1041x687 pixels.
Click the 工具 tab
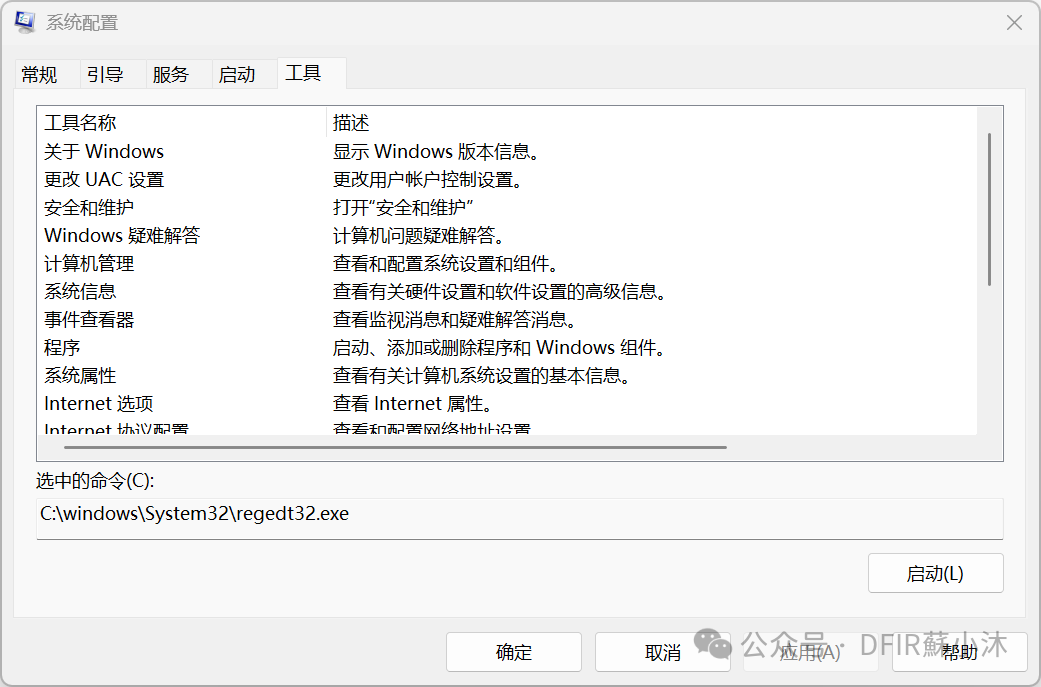coord(311,73)
